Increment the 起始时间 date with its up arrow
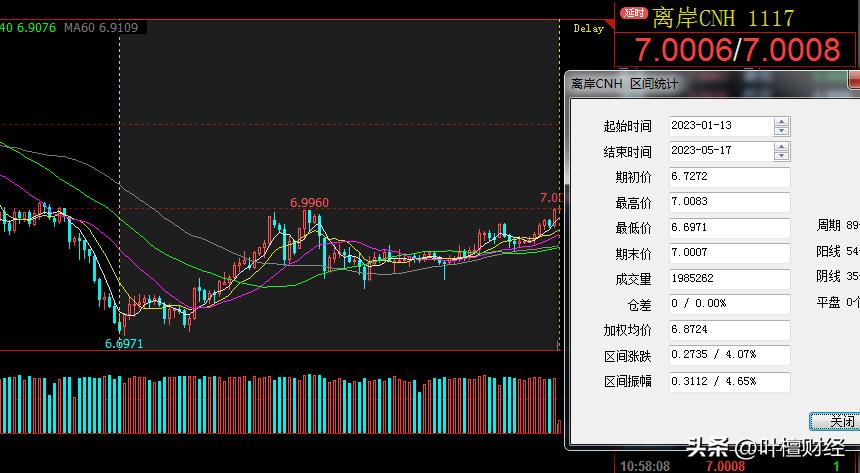860x473 pixels. 782,122
